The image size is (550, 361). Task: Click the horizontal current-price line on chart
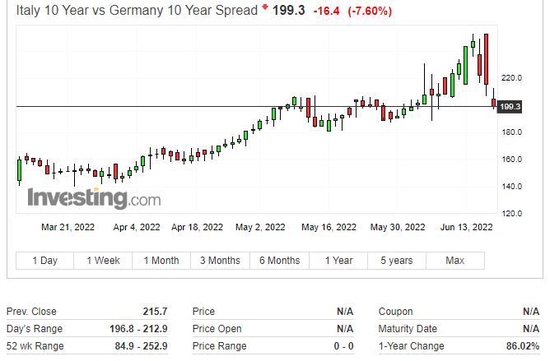point(257,106)
